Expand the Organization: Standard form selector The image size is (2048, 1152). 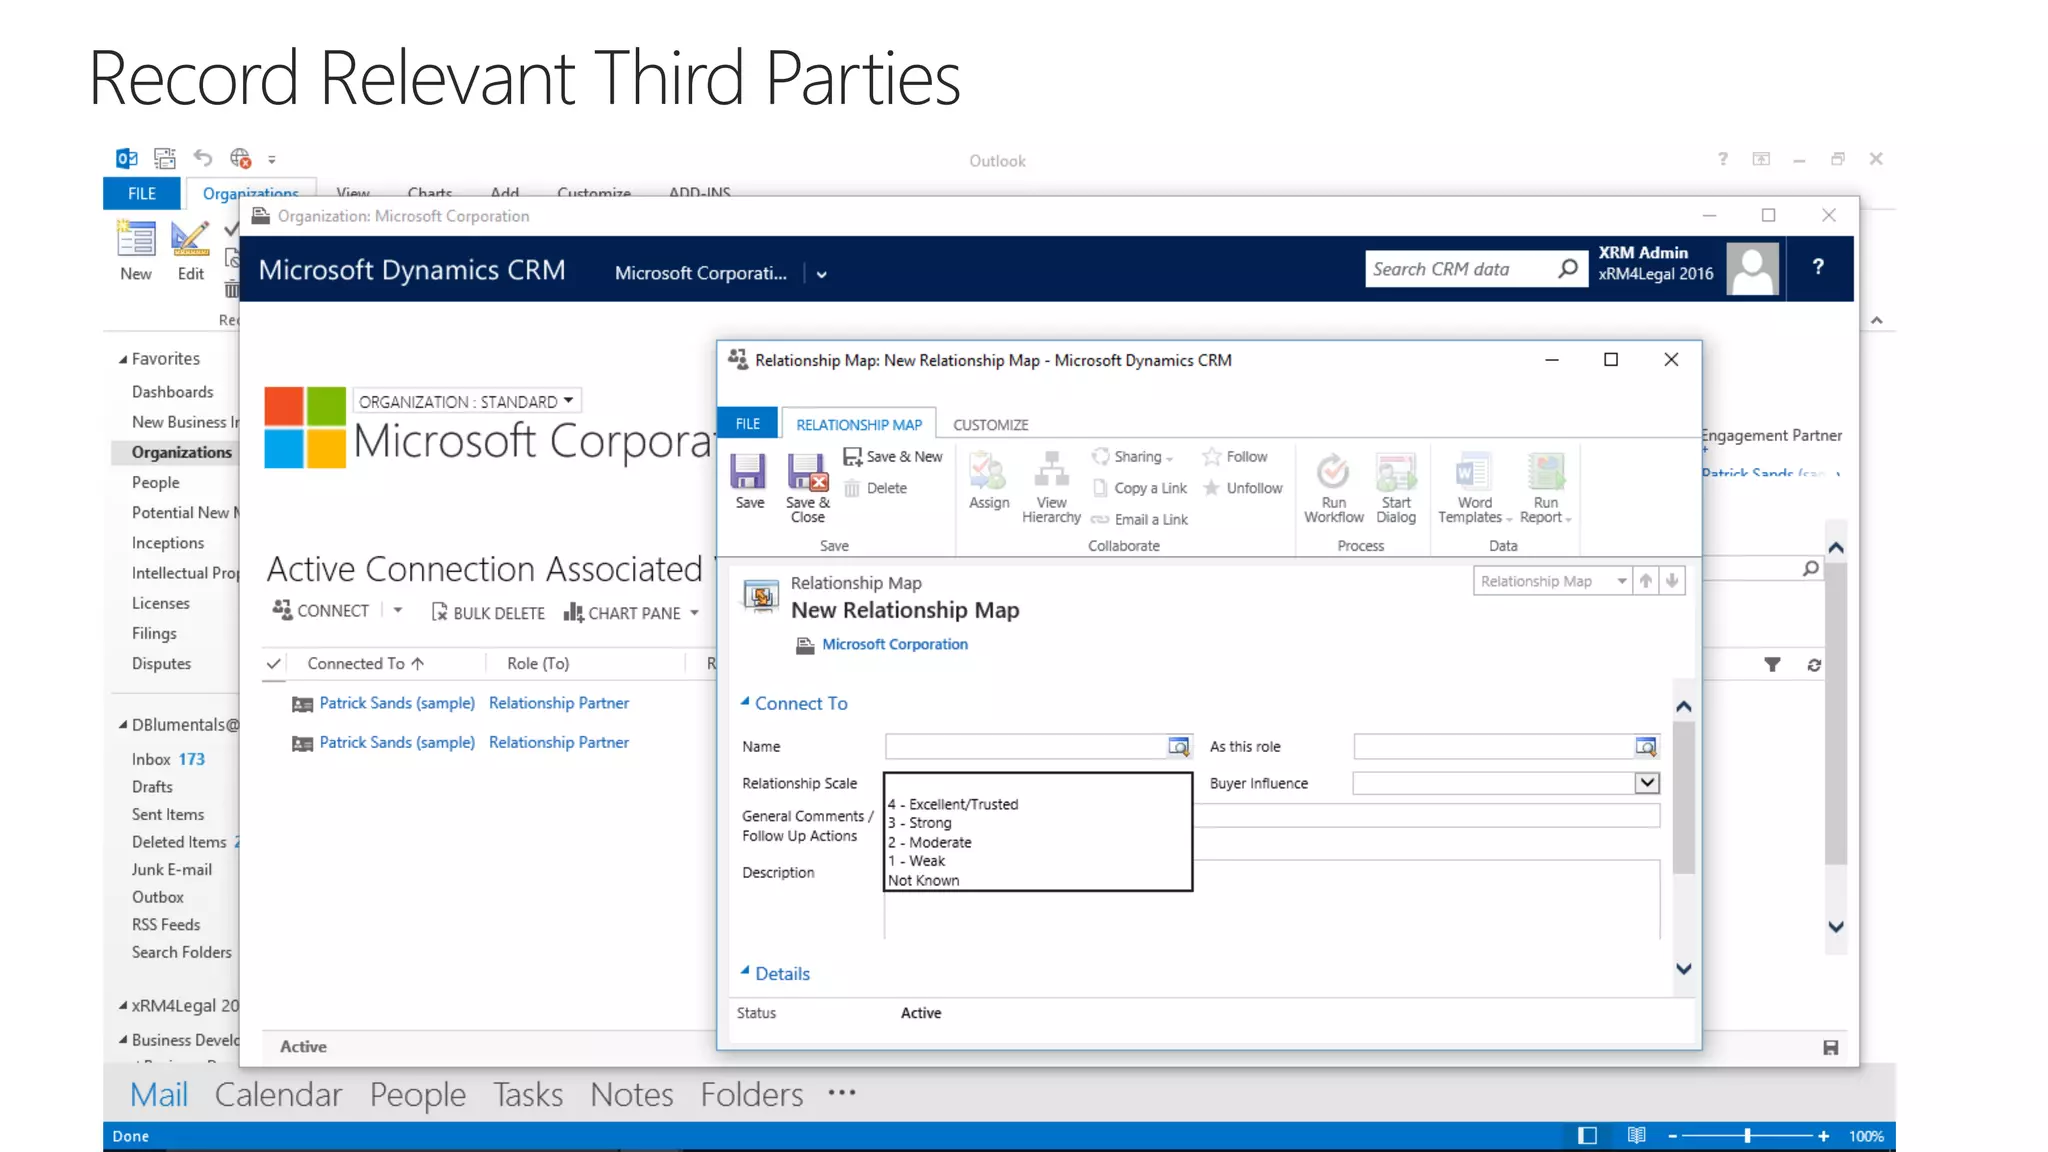tap(568, 401)
